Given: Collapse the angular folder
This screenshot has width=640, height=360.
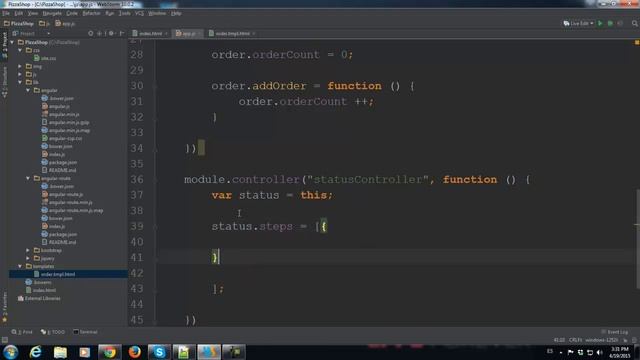Looking at the screenshot, I should [28, 90].
